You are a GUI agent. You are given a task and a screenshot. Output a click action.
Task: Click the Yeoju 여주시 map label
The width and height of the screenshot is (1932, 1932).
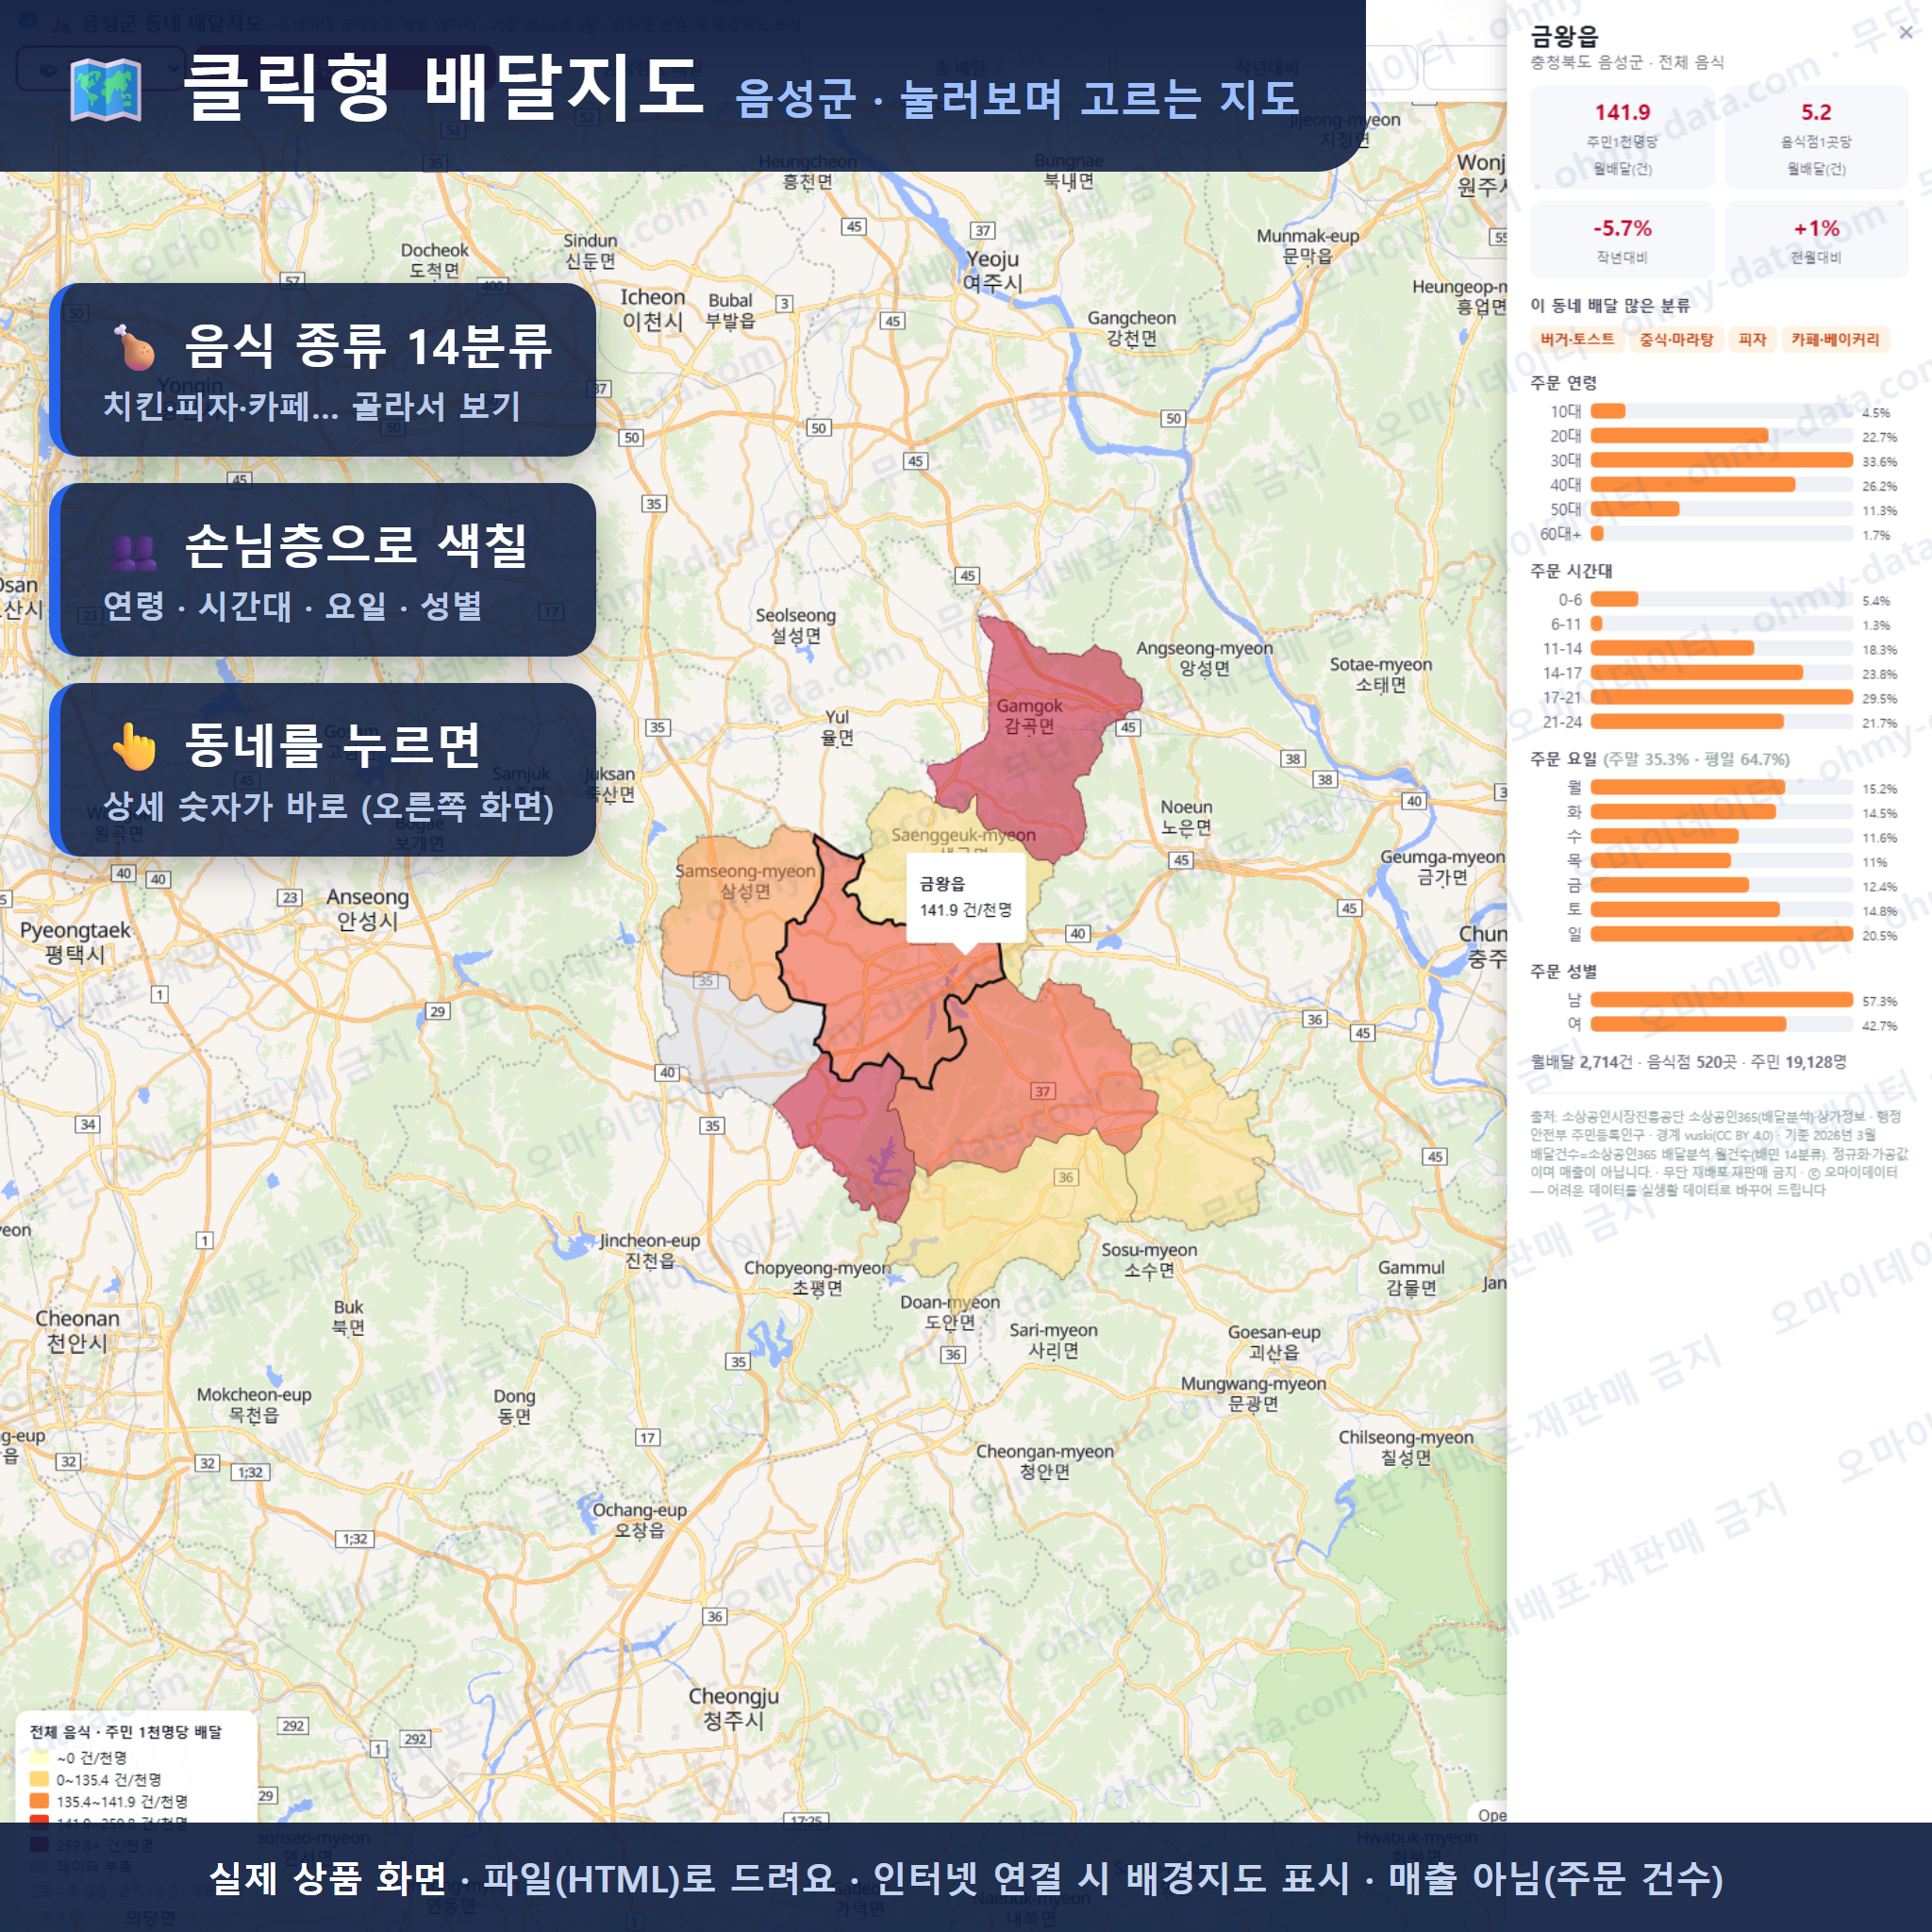[x=992, y=271]
